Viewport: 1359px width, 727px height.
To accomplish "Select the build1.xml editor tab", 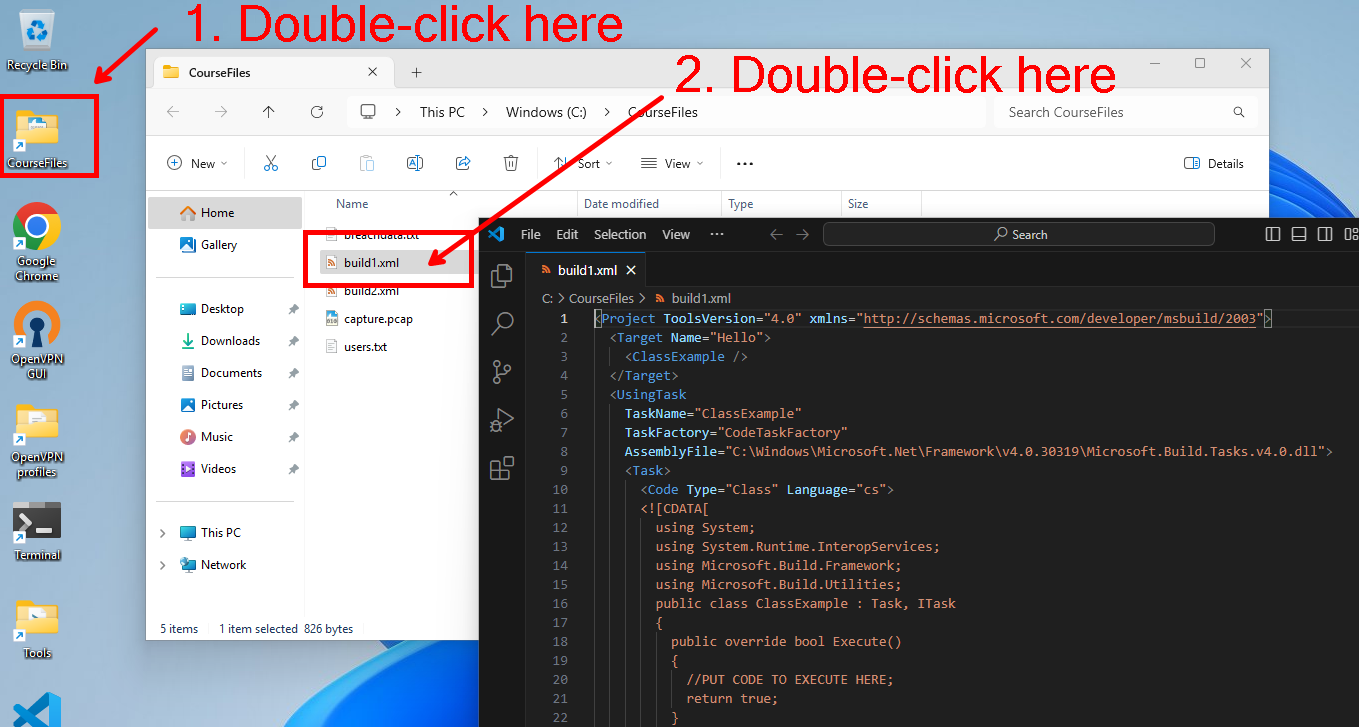I will 586,270.
